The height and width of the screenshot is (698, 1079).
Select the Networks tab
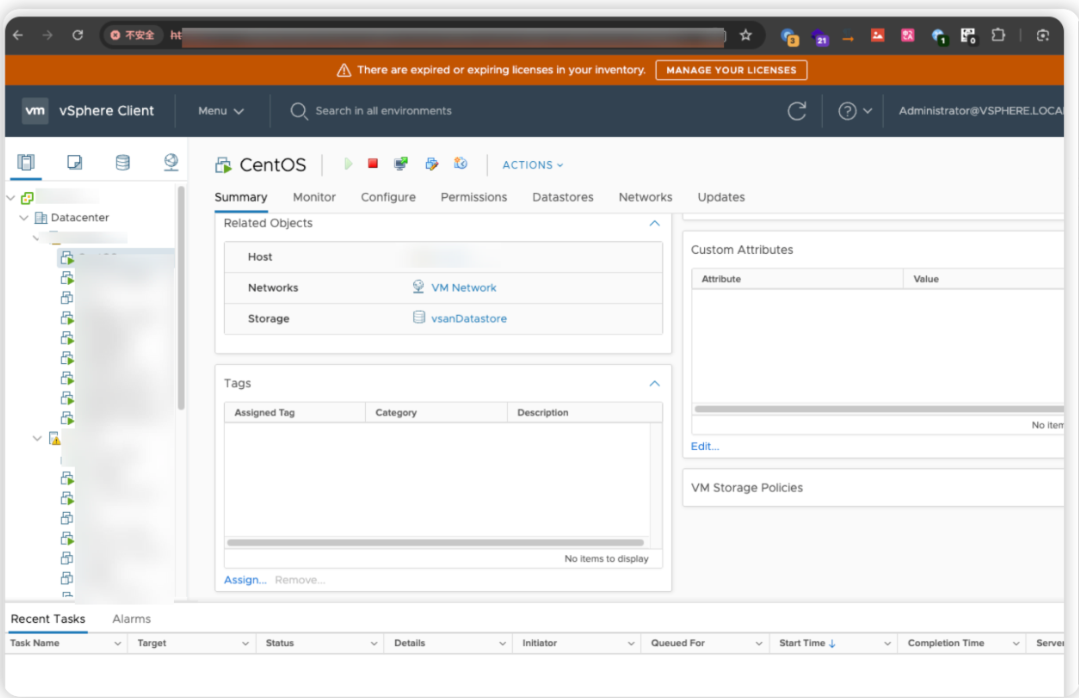(645, 197)
